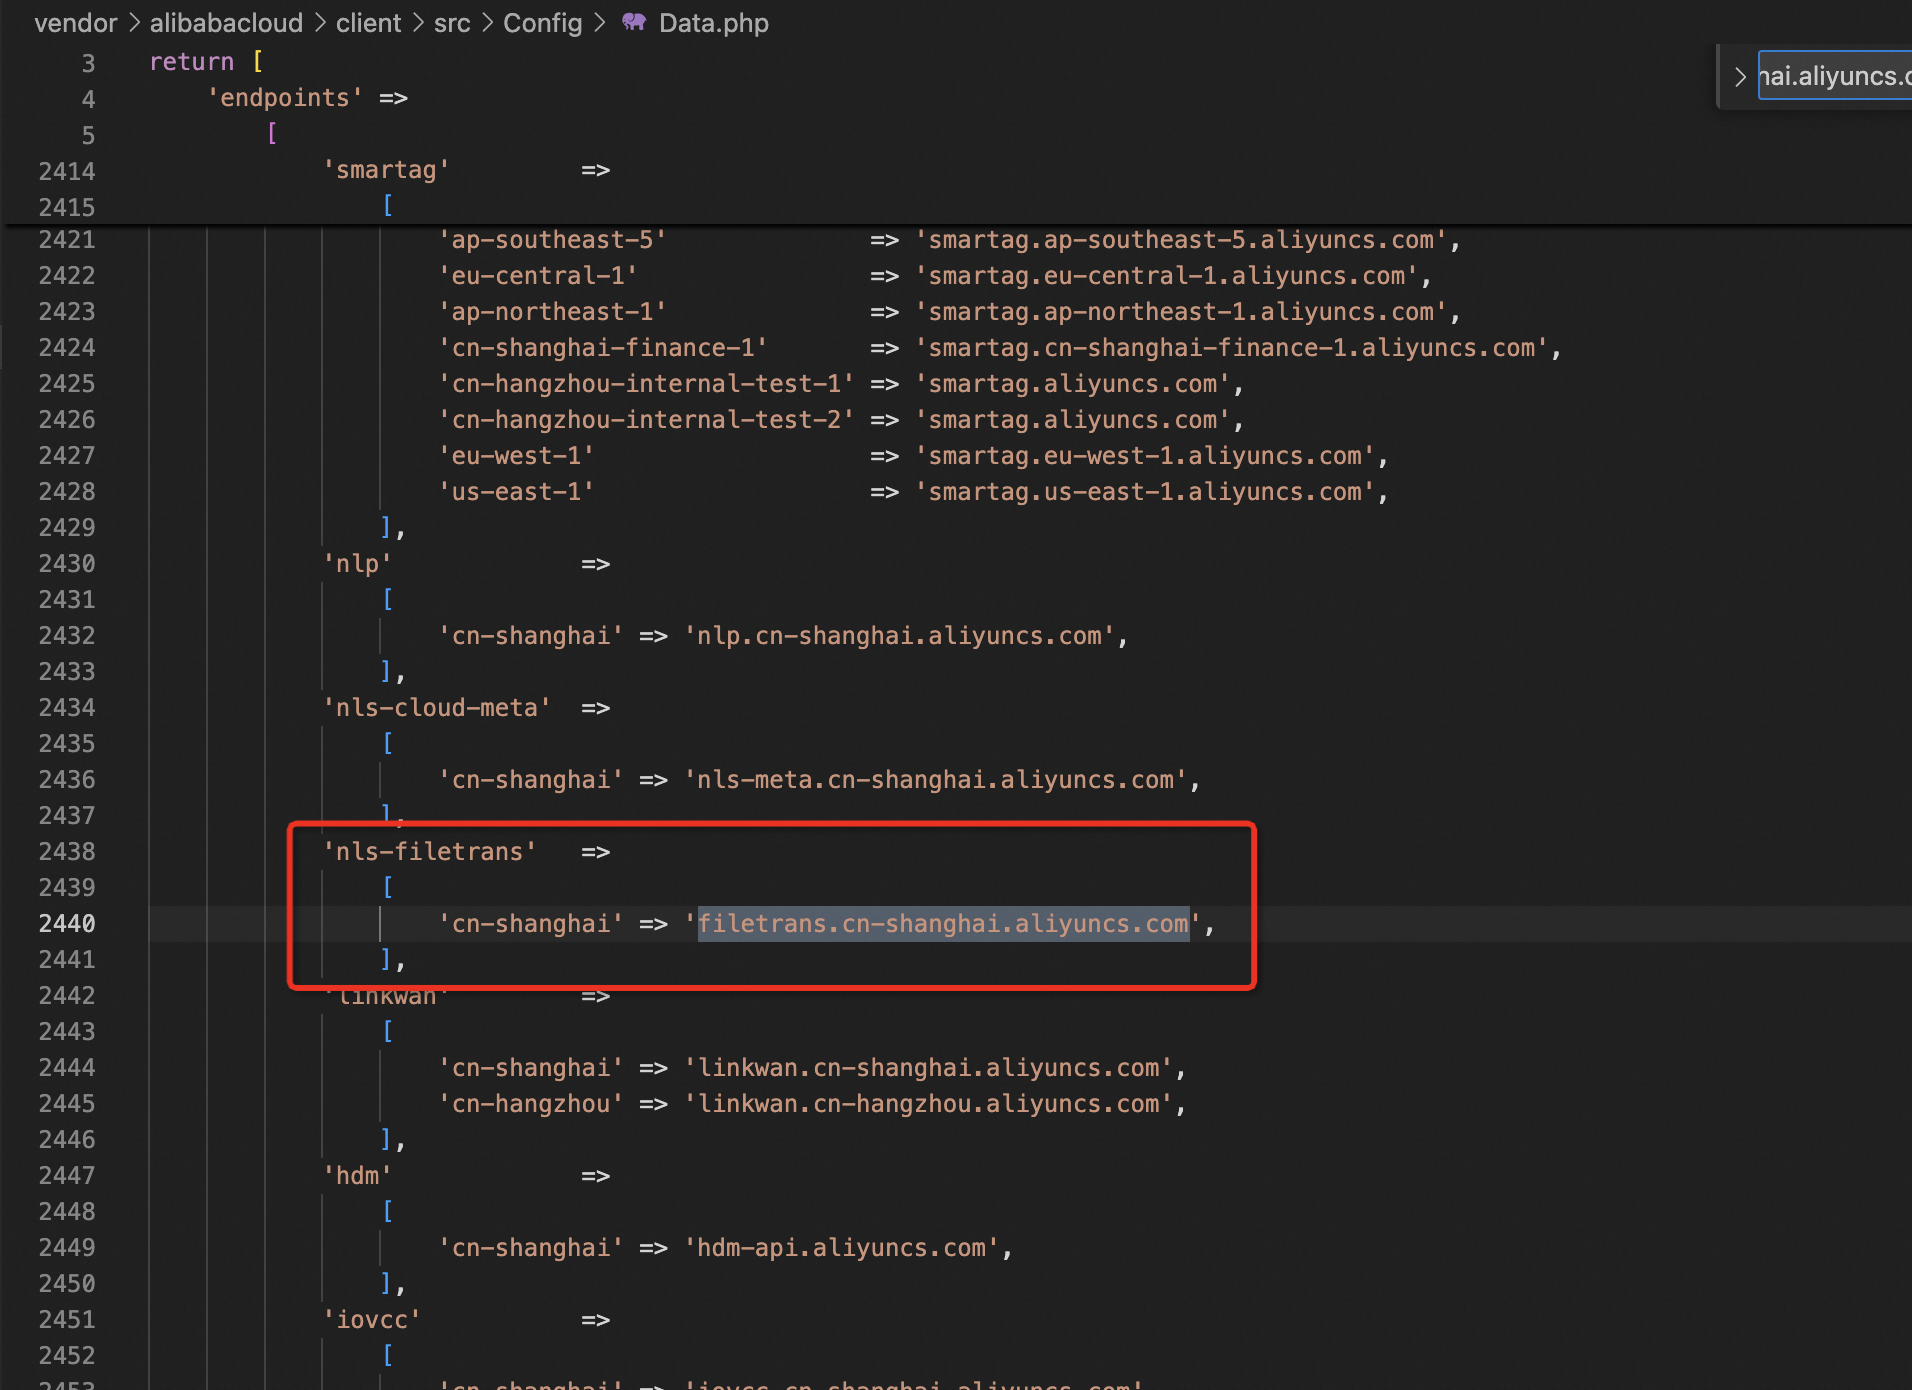Open the src breadcrumb folder
The height and width of the screenshot is (1390, 1912).
tap(452, 23)
